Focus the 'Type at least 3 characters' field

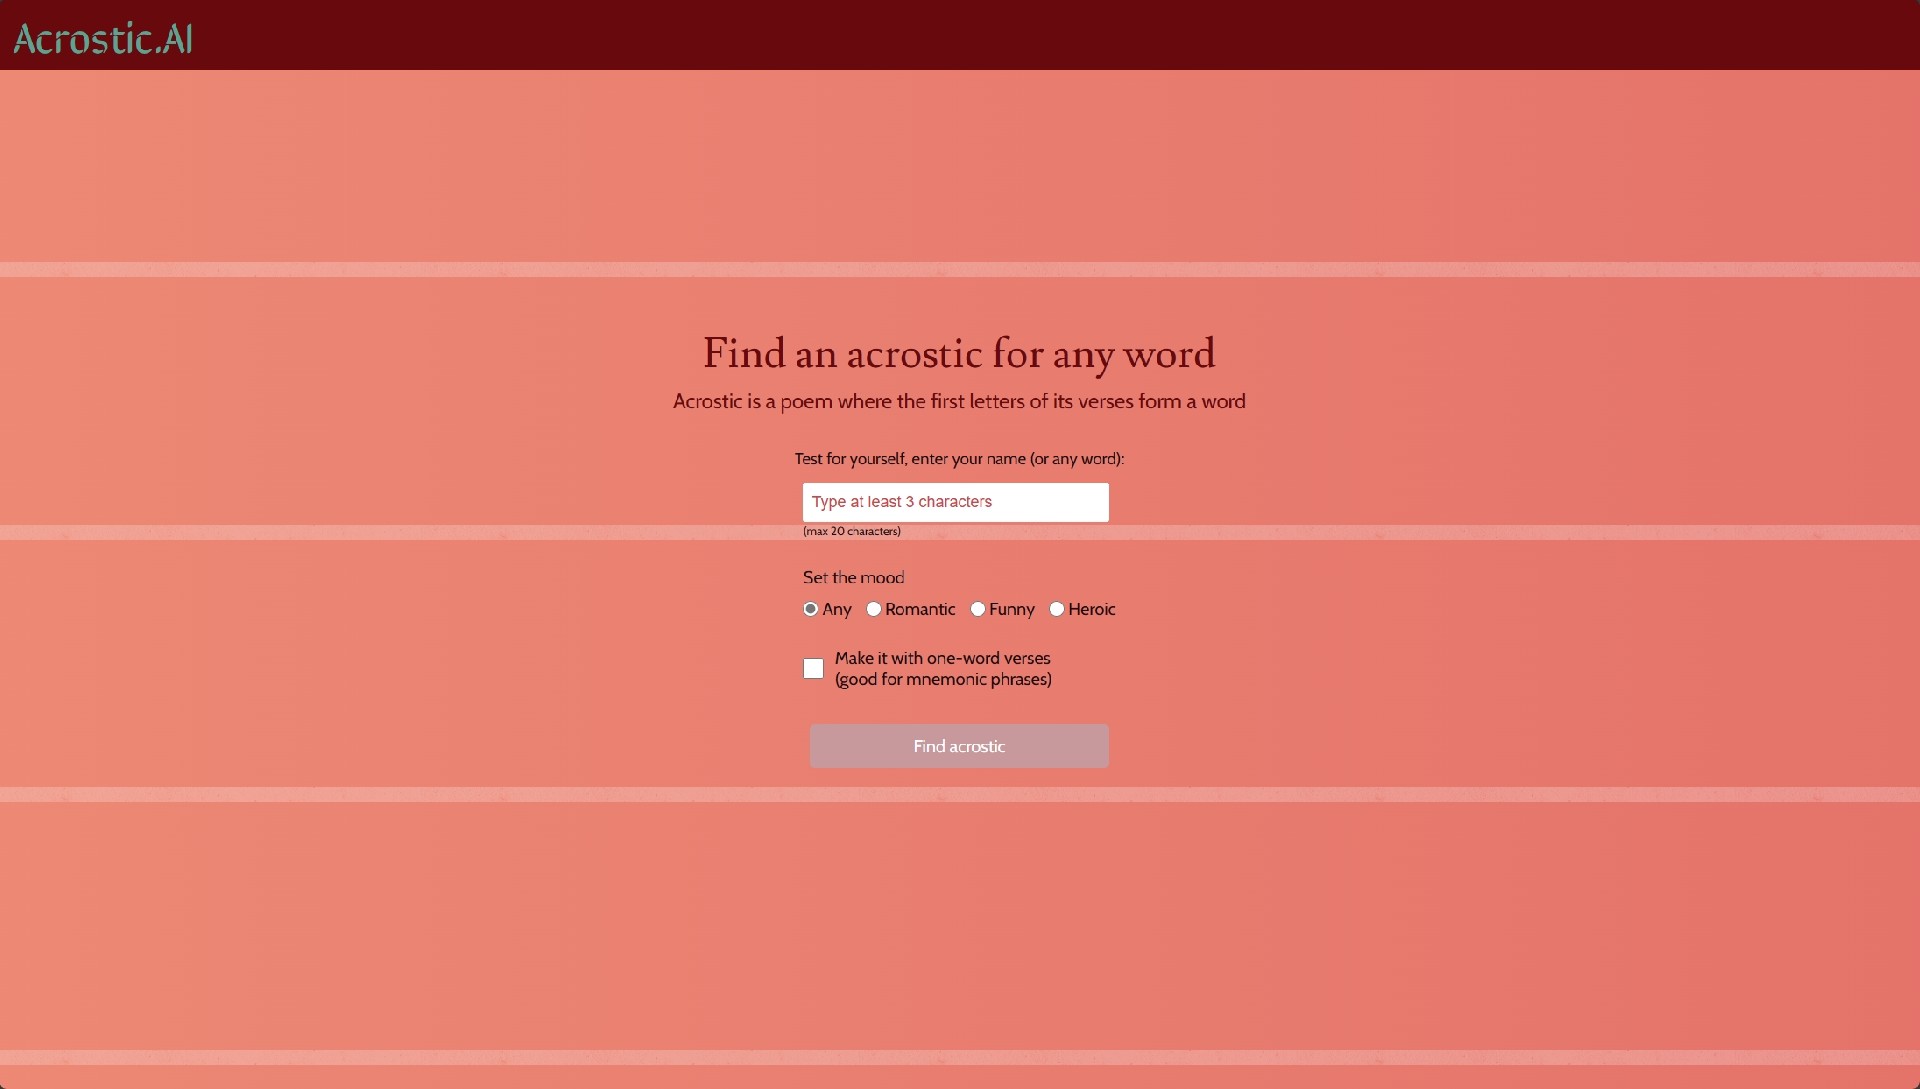coord(955,502)
